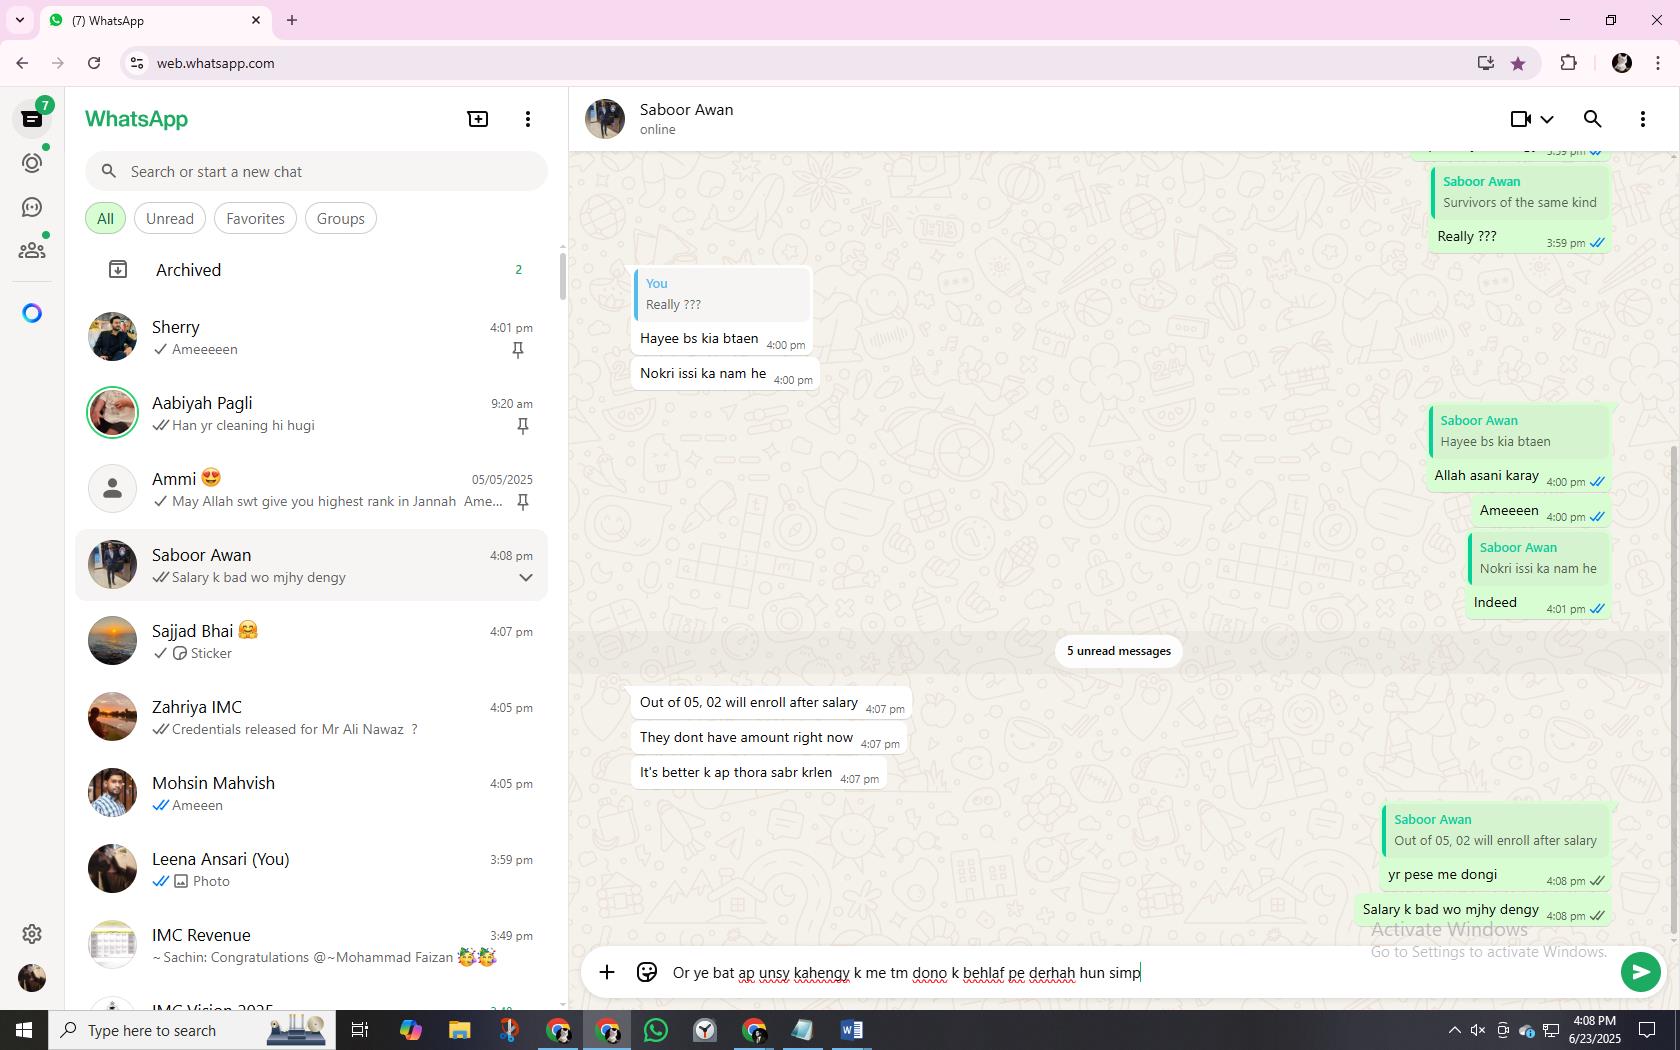Open the Channels sidebar icon

[x=32, y=207]
